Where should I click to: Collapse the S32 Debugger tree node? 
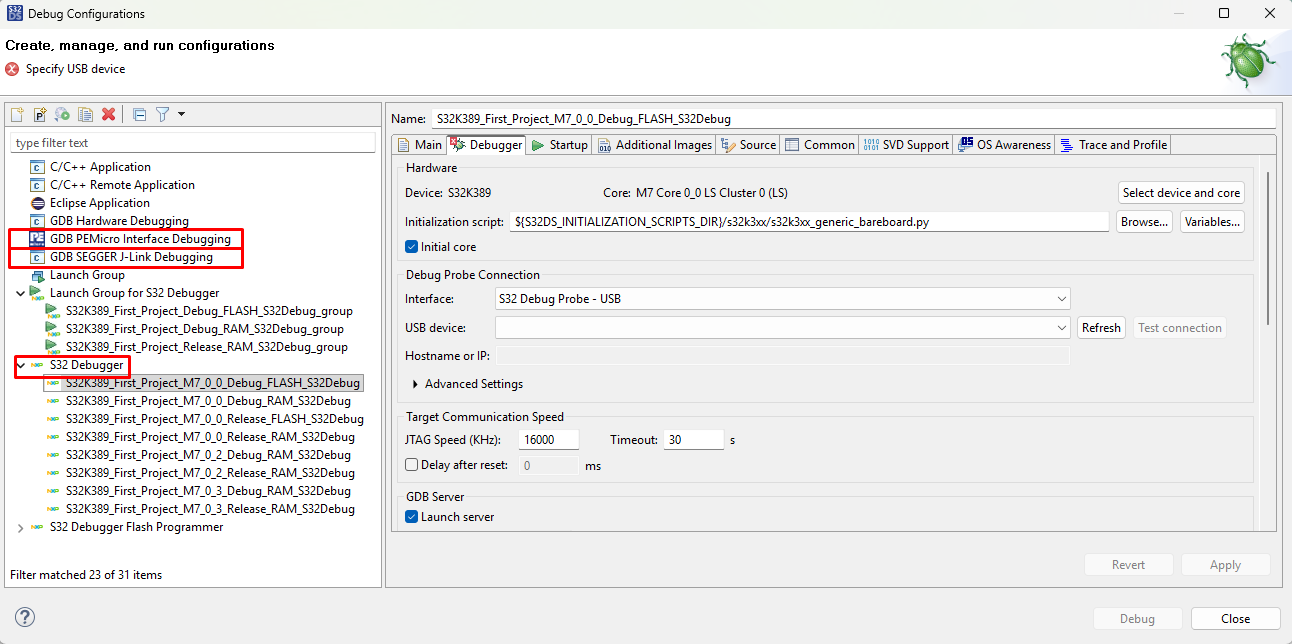coord(20,365)
